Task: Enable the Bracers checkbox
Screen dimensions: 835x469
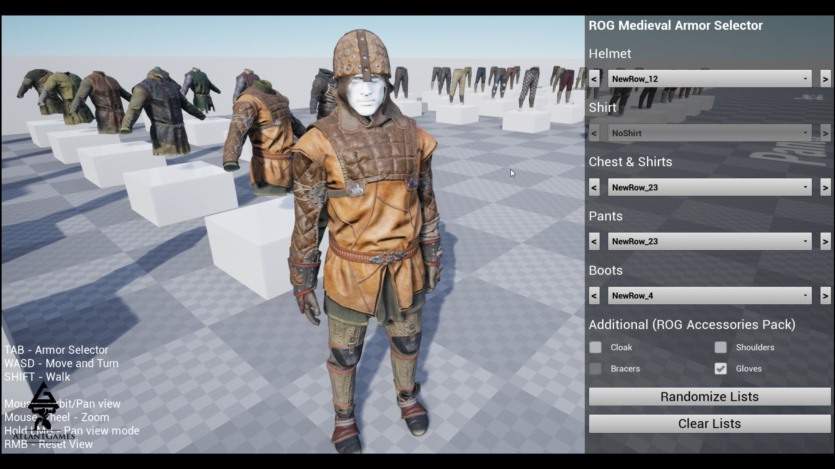Action: click(x=595, y=368)
